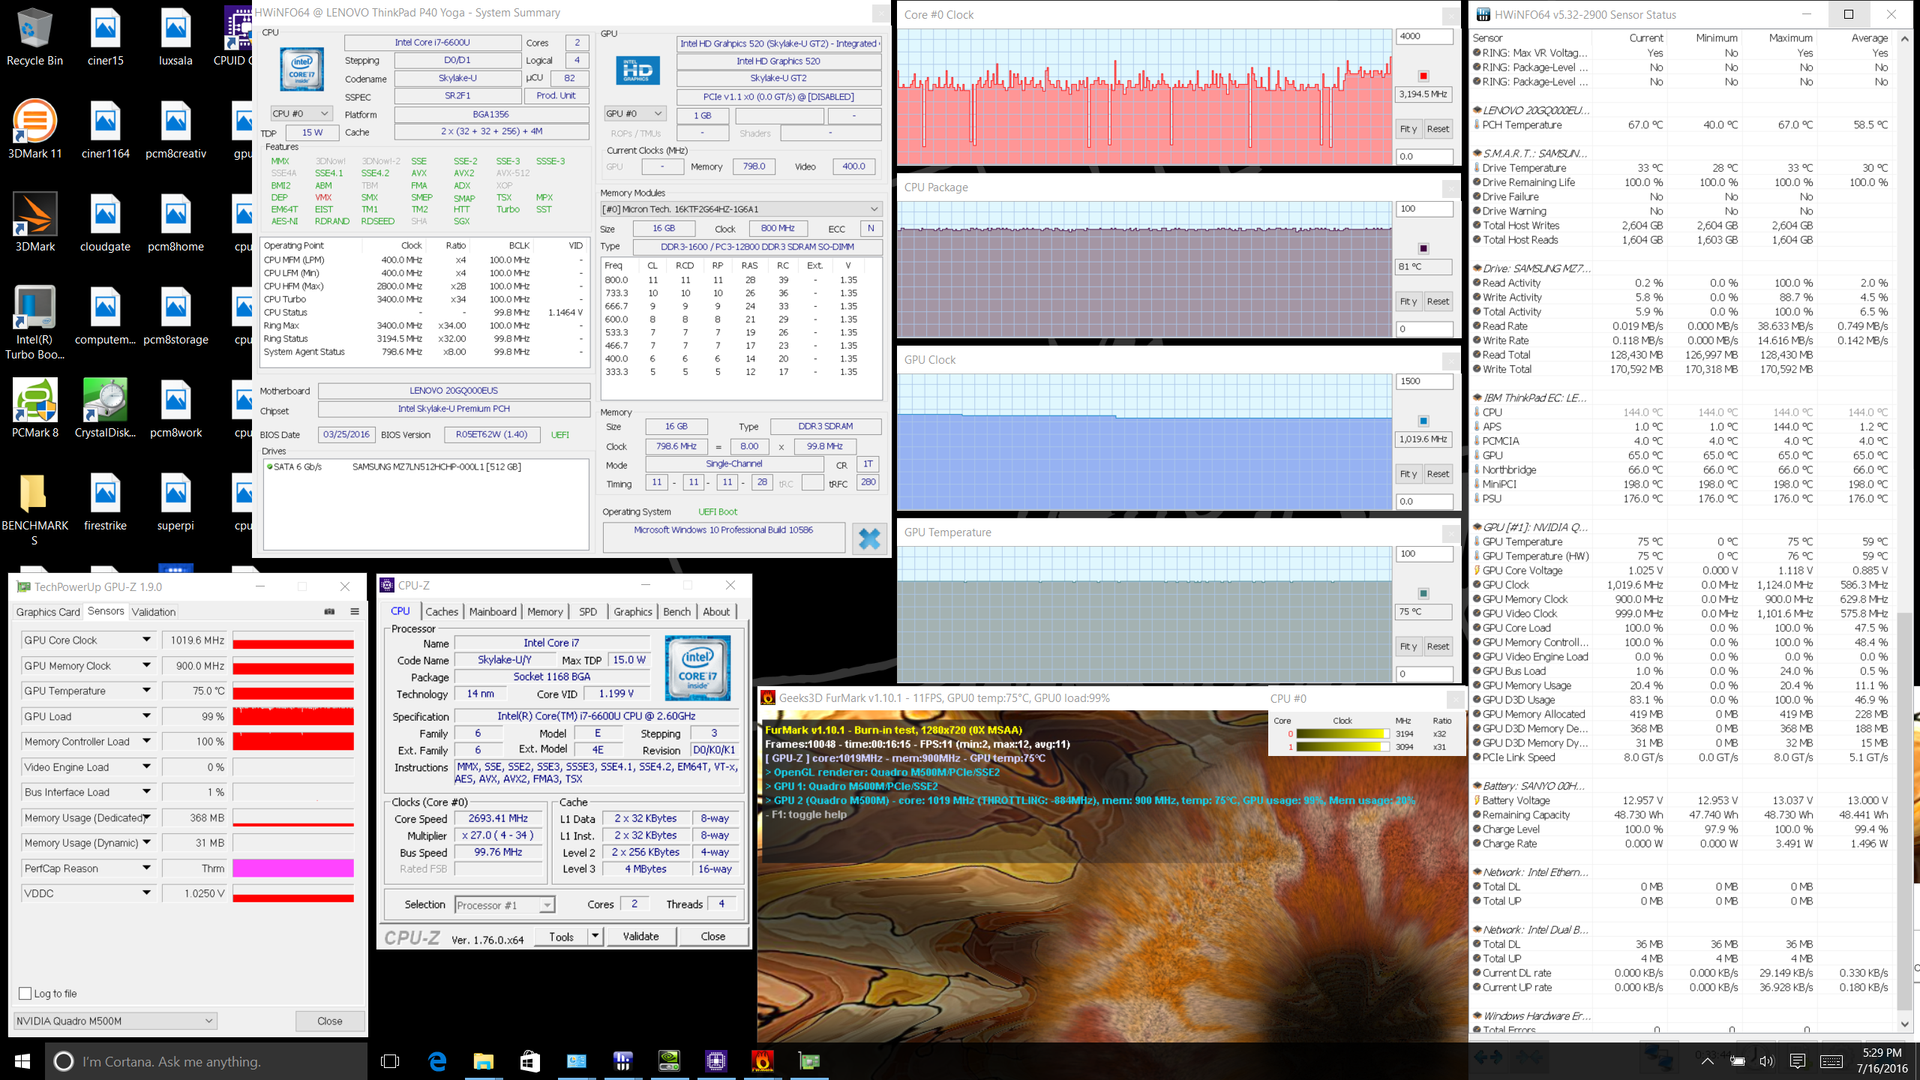
Task: Open the Tools dropdown arrow in CPU-Z
Action: (595, 937)
